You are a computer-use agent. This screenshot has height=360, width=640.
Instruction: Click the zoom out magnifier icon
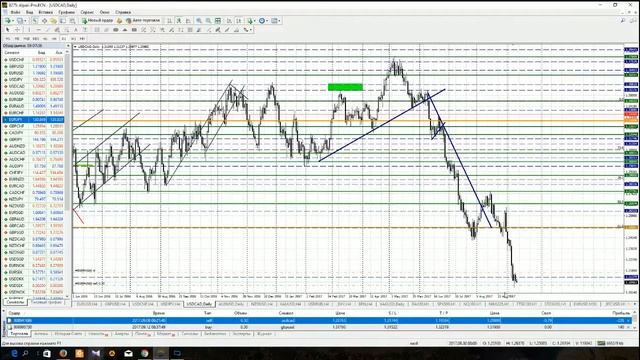pyautogui.click(x=208, y=20)
